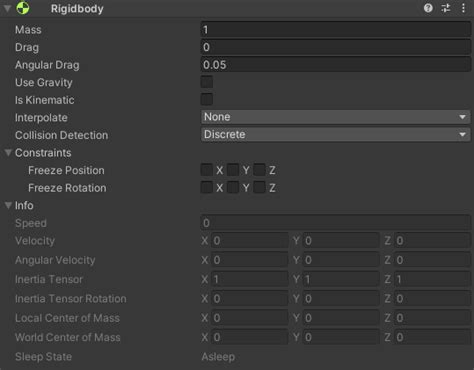Open the Interpolate dropdown
474x370 pixels.
point(335,117)
